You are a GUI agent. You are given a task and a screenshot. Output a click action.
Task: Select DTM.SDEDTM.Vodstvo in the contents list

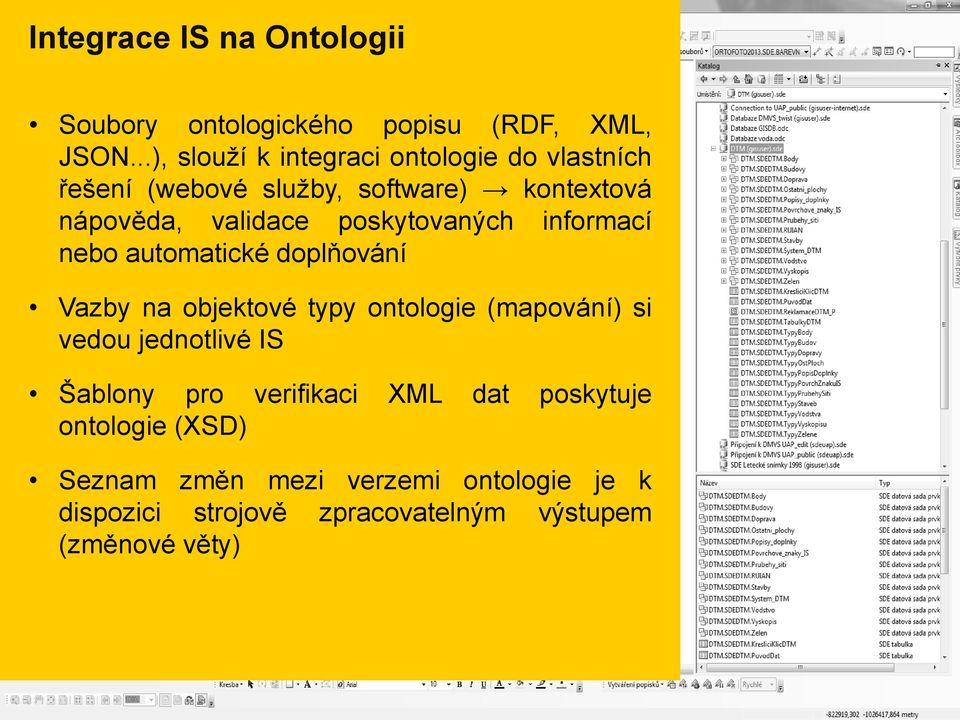point(741,610)
